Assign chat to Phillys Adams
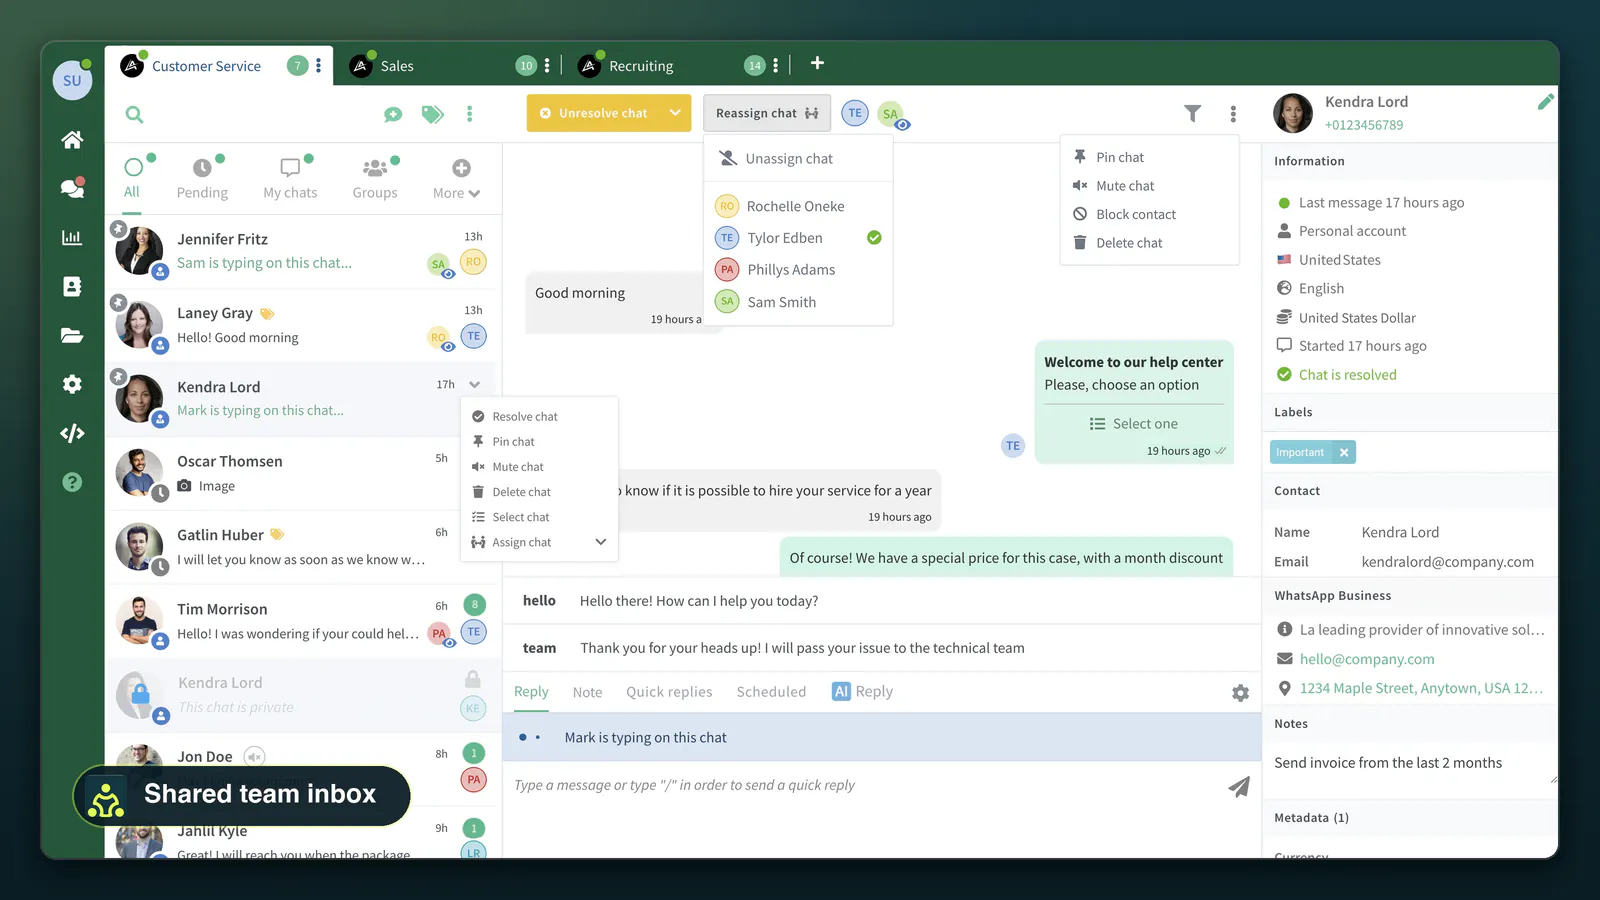 (x=798, y=270)
